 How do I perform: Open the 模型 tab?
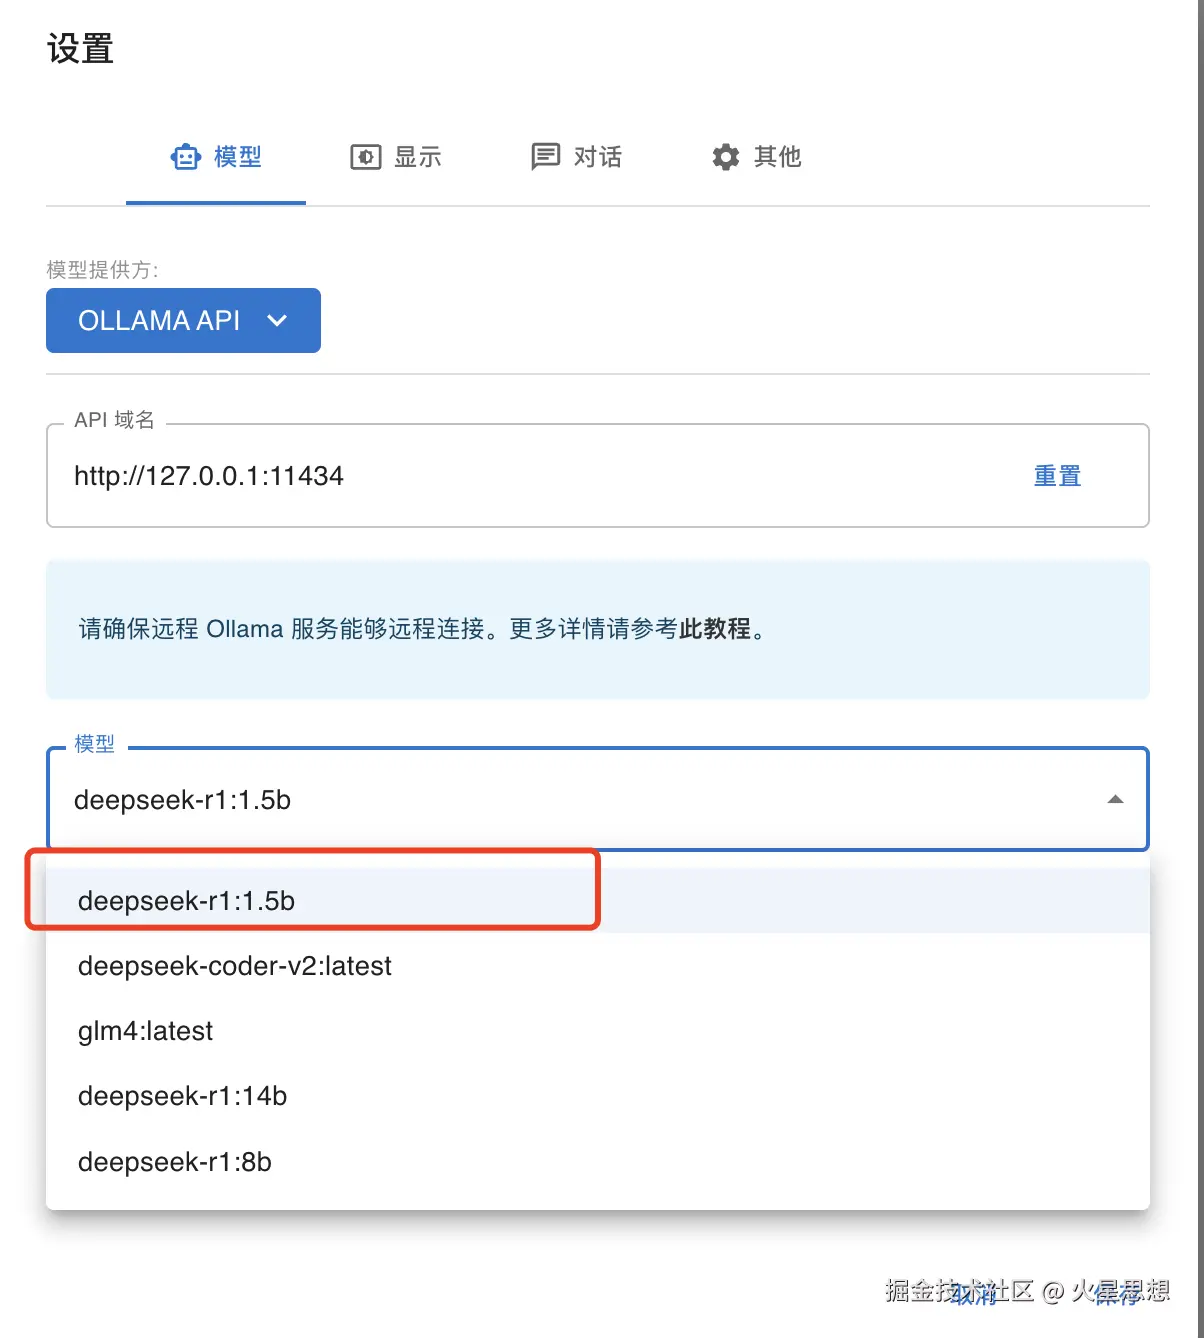216,157
